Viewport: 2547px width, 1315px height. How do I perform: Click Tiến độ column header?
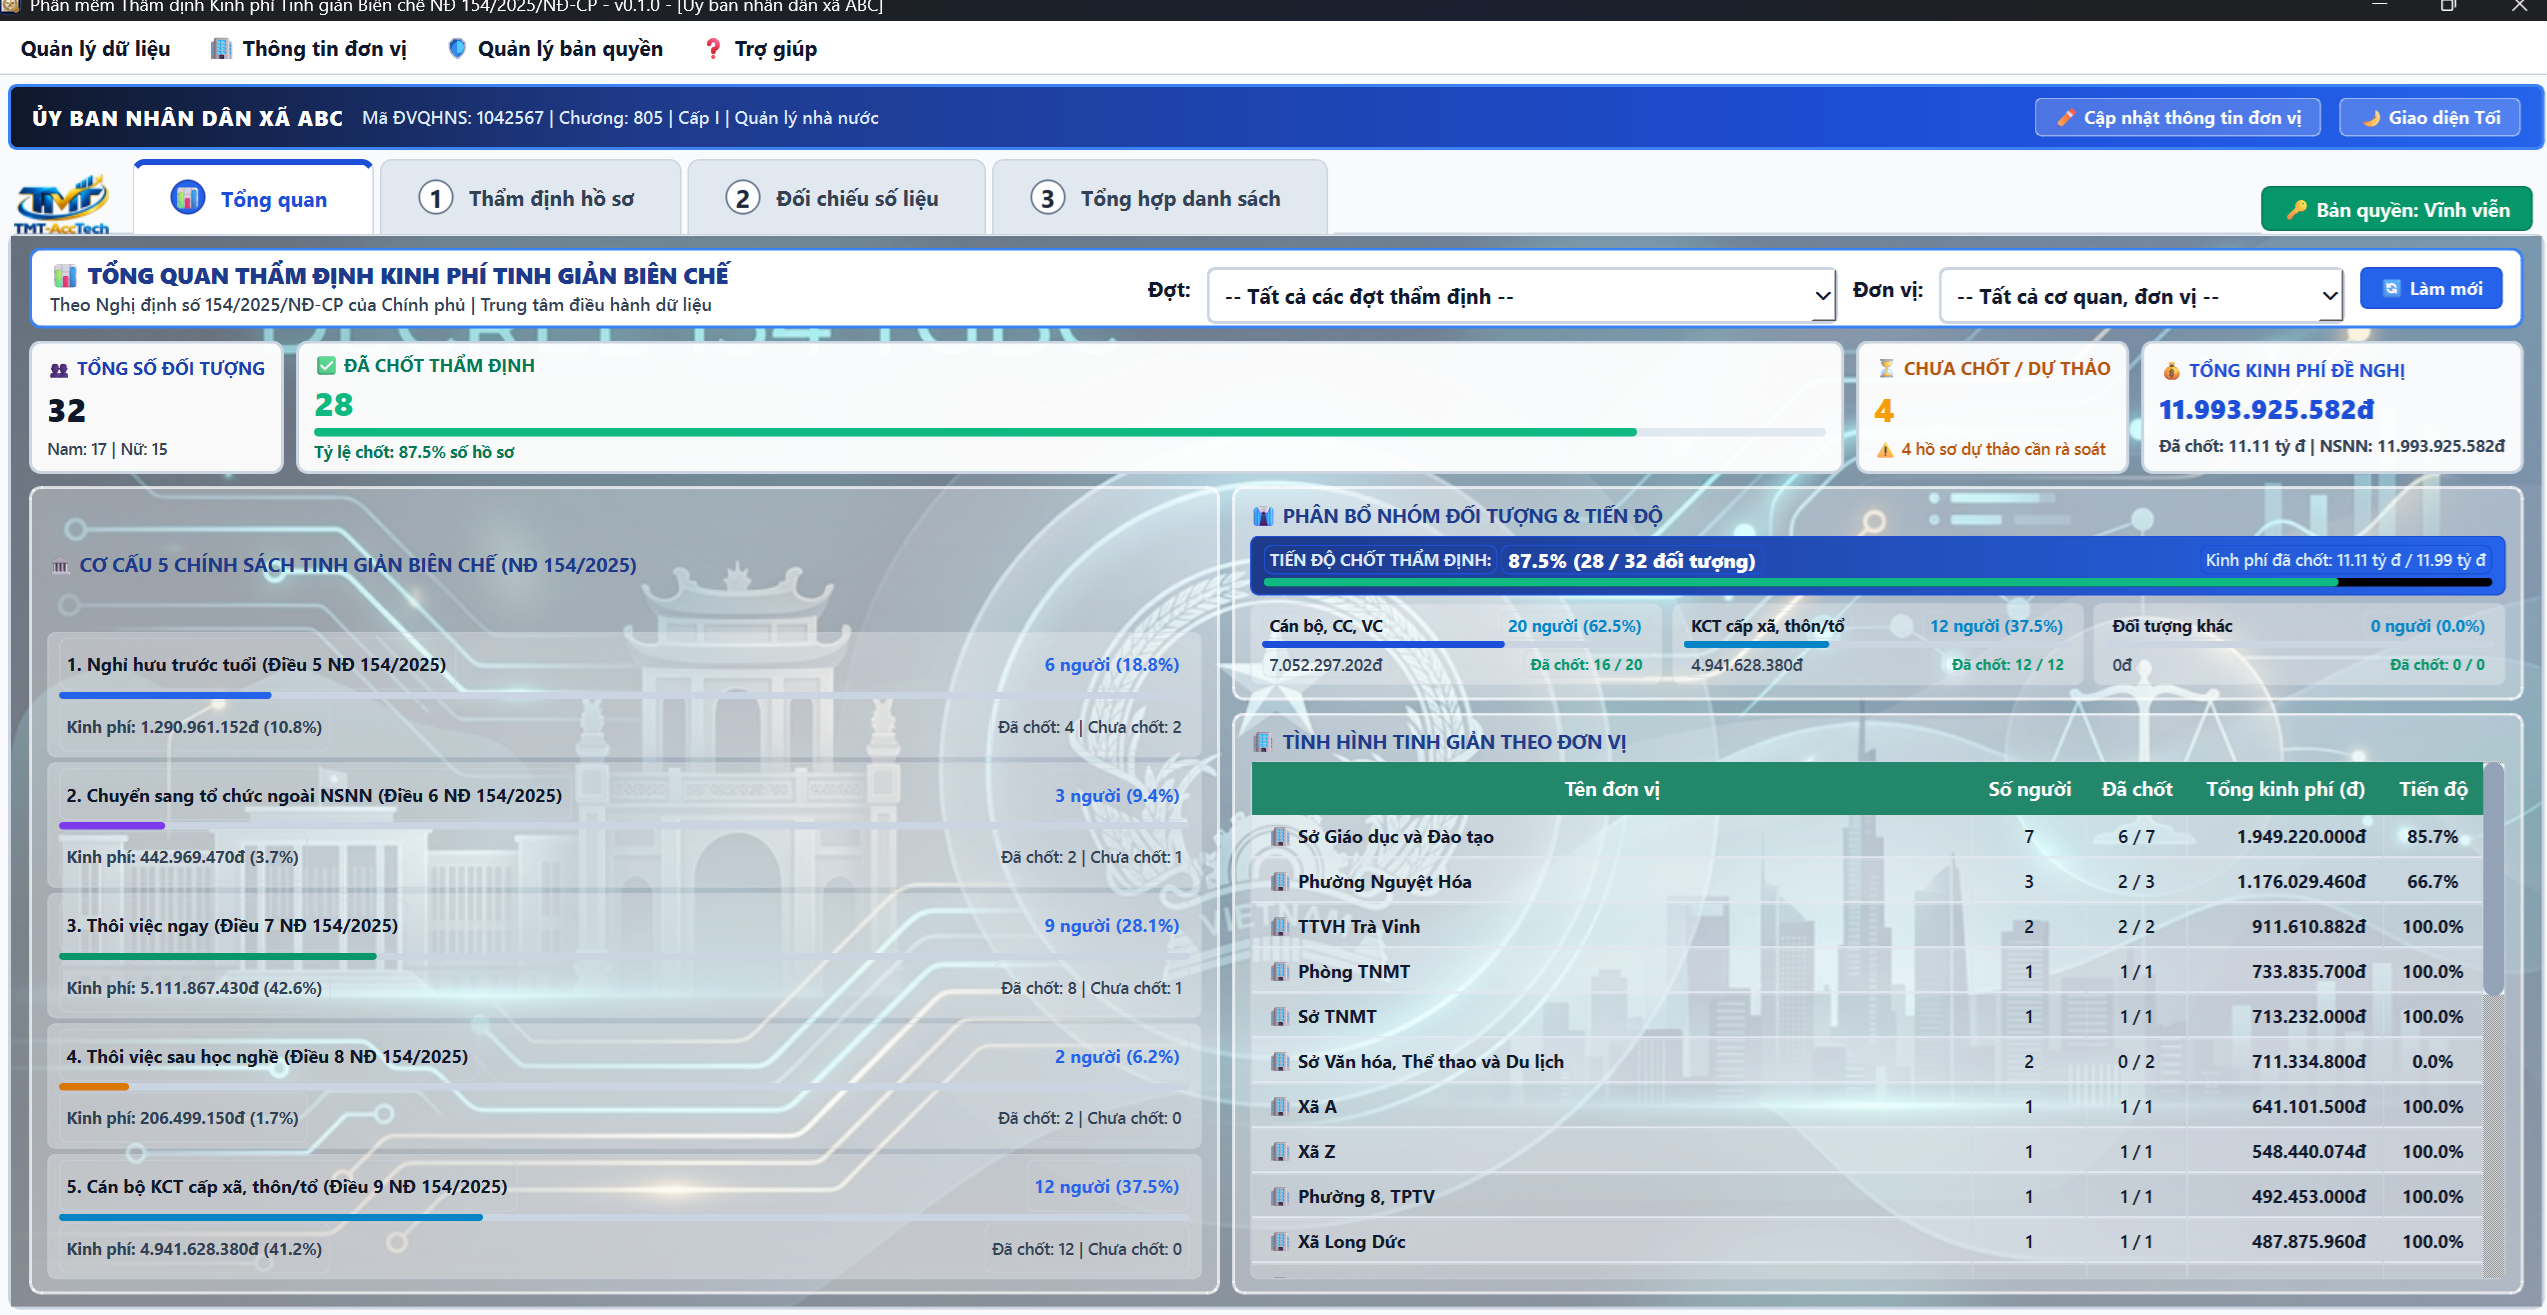click(2433, 789)
